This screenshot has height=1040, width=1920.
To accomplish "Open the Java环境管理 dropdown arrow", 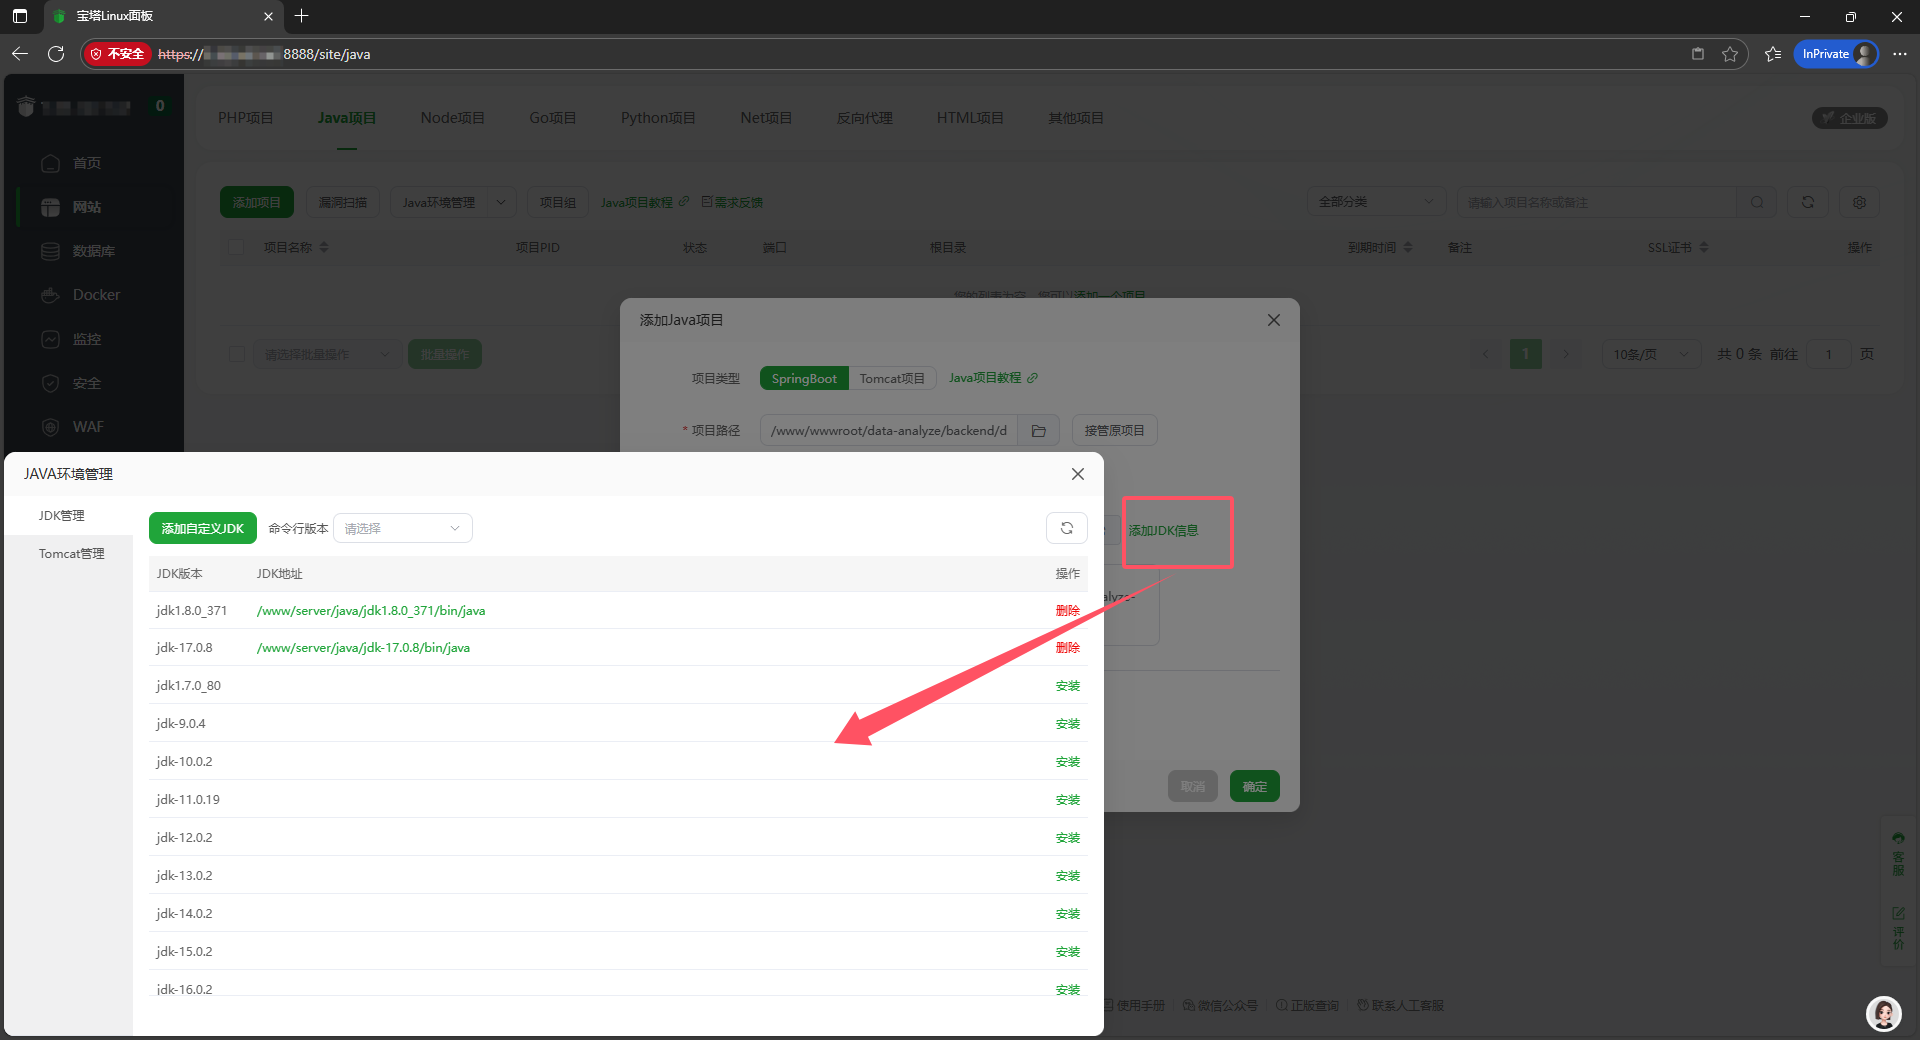I will click(x=501, y=202).
